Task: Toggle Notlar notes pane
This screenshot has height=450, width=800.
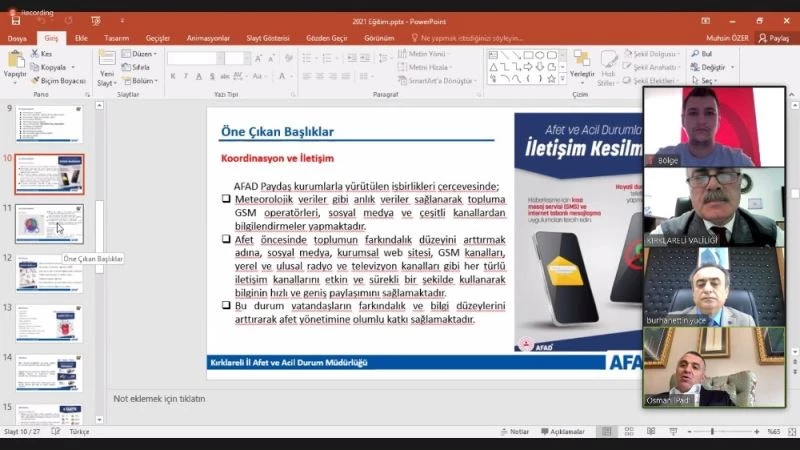Action: tap(516, 432)
